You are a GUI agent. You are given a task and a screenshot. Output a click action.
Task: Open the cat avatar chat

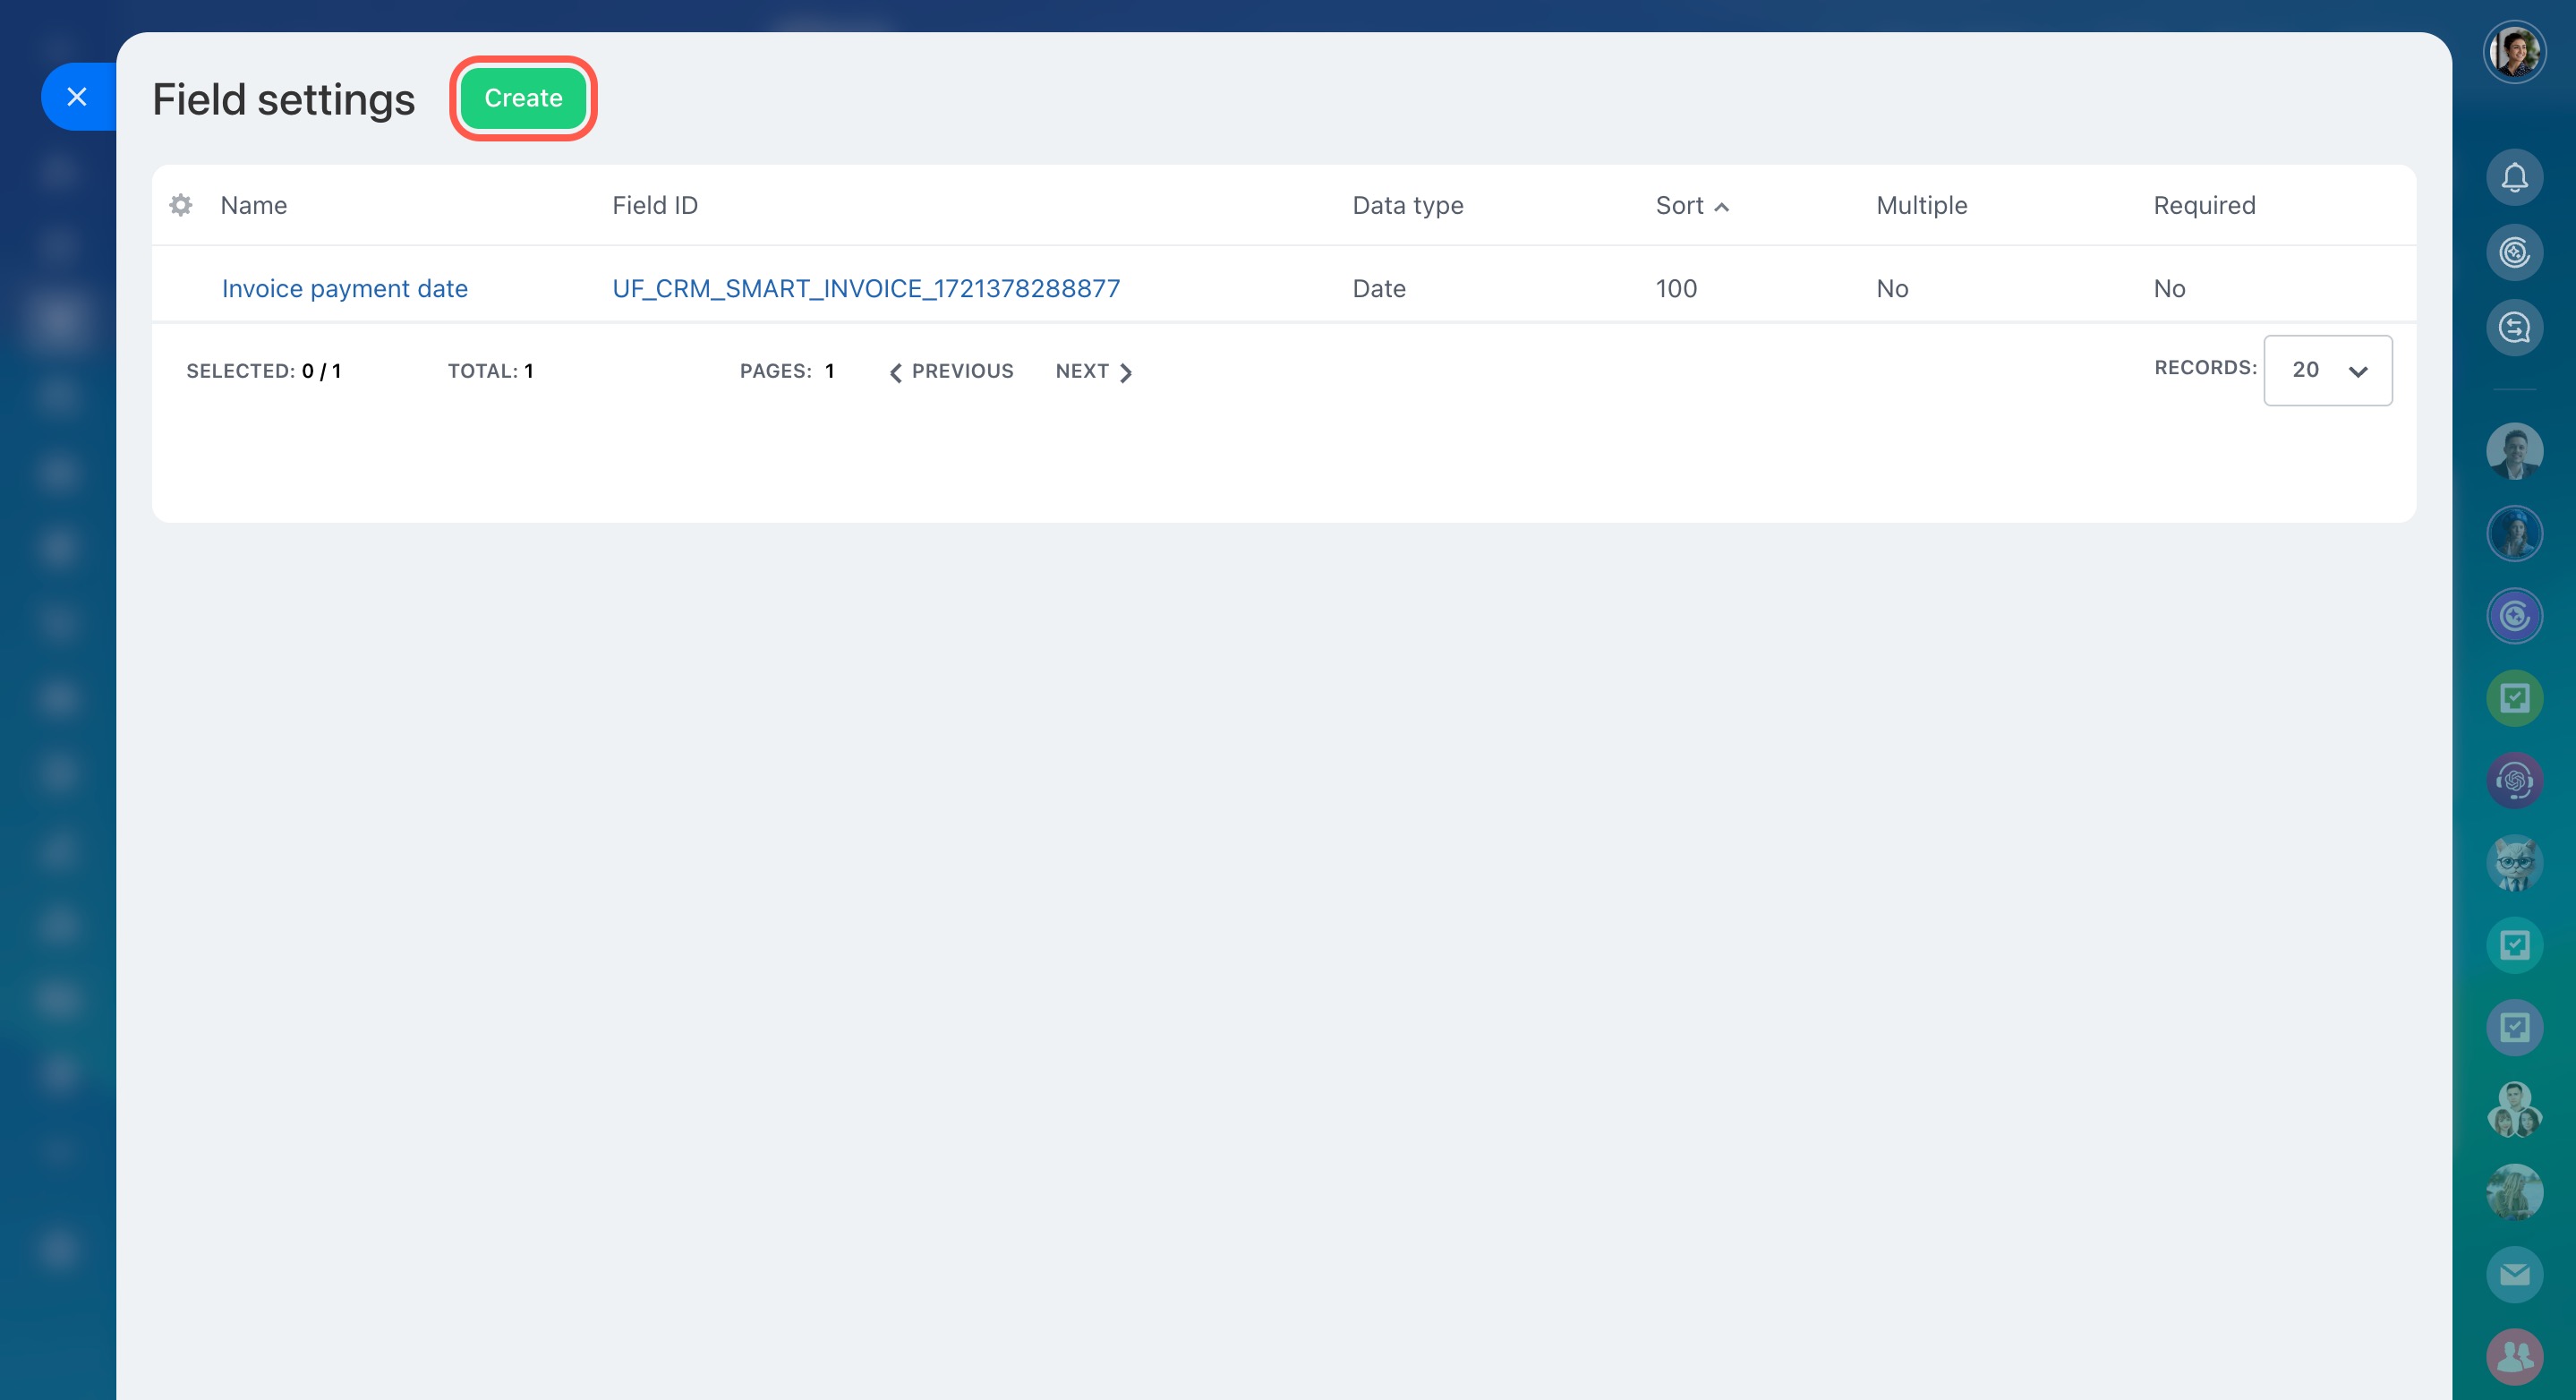tap(2514, 862)
